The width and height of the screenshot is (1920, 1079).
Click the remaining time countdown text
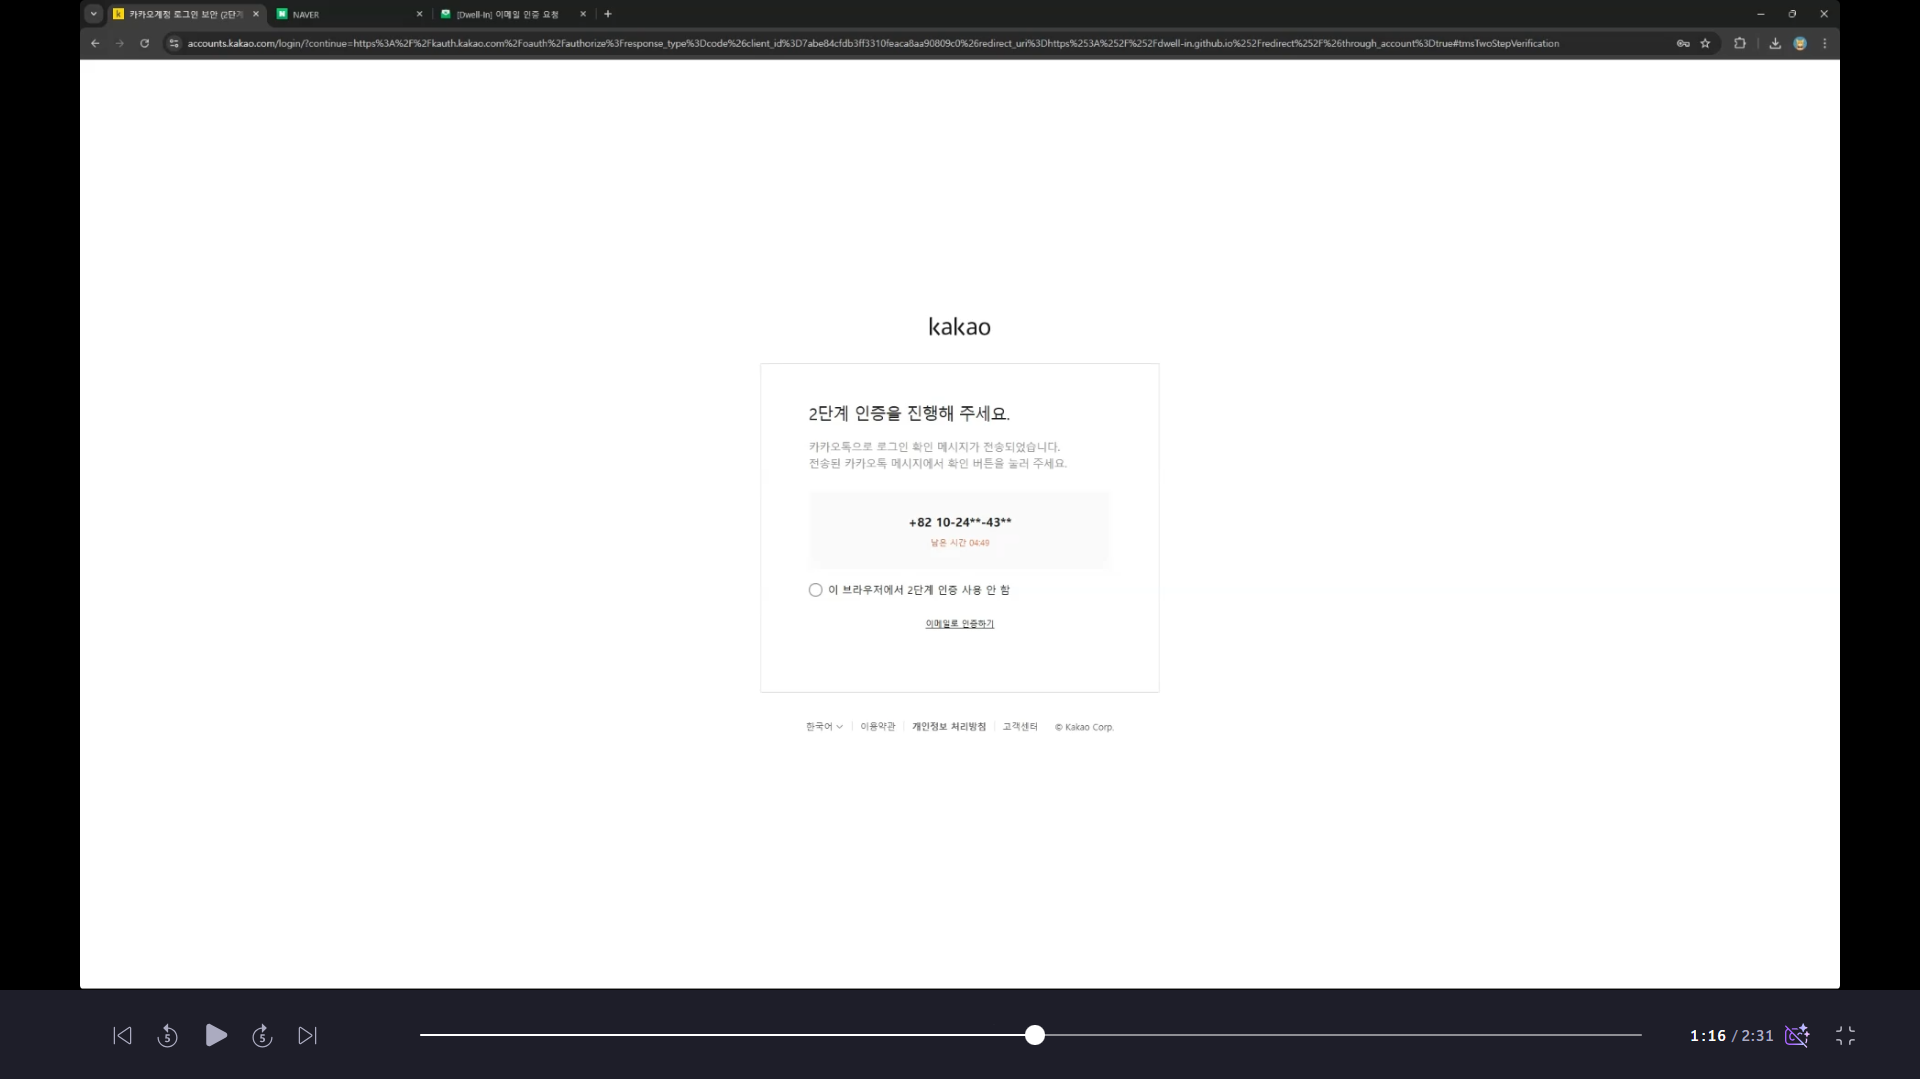(959, 543)
